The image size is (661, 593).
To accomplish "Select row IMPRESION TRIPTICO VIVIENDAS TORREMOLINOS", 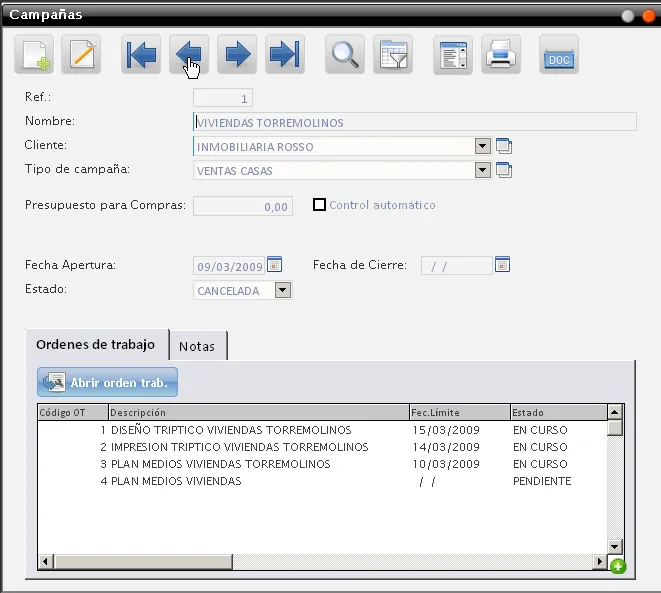I will click(322, 447).
